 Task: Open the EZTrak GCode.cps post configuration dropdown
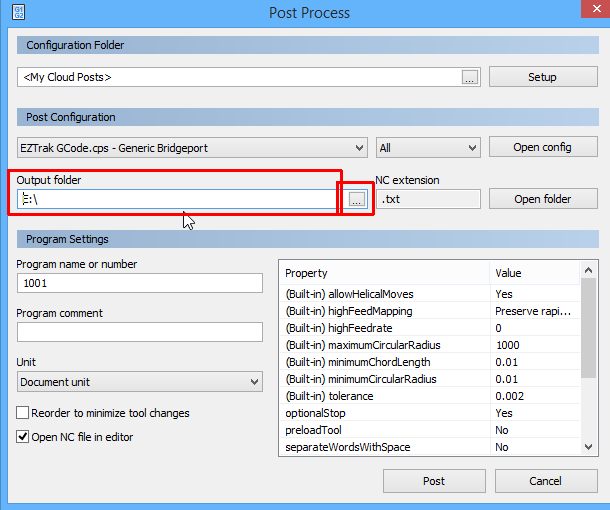pos(192,148)
